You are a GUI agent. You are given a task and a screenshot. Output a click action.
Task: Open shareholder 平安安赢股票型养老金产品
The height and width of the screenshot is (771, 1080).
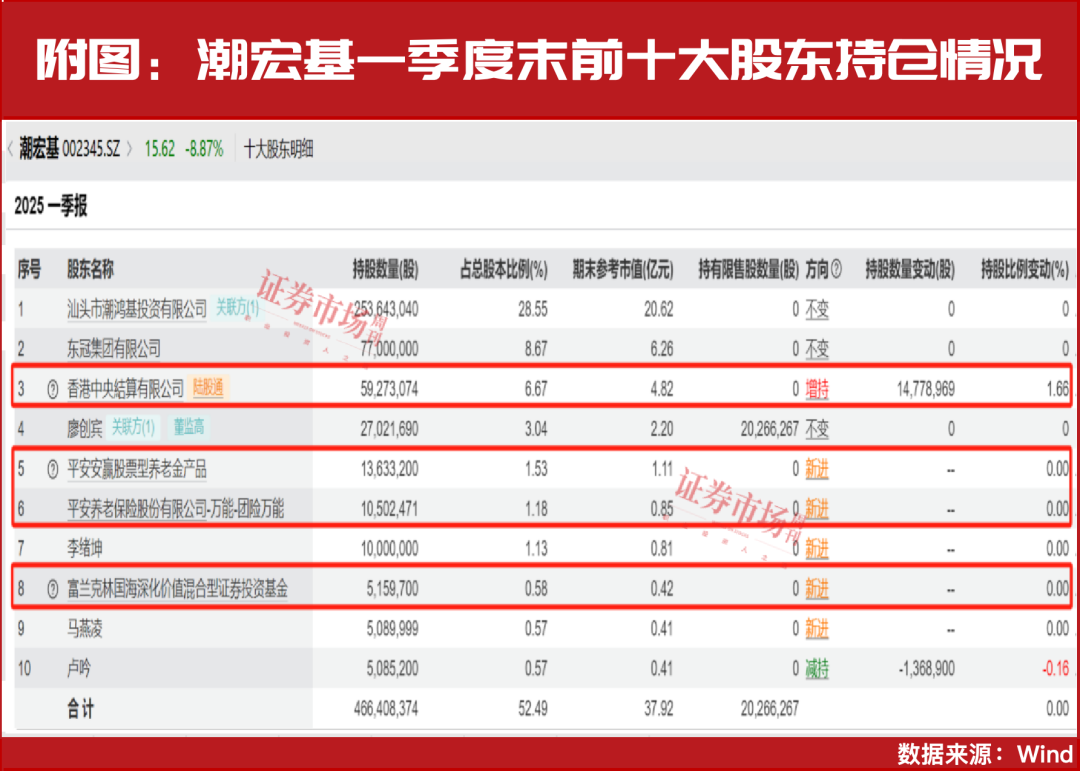(136, 469)
